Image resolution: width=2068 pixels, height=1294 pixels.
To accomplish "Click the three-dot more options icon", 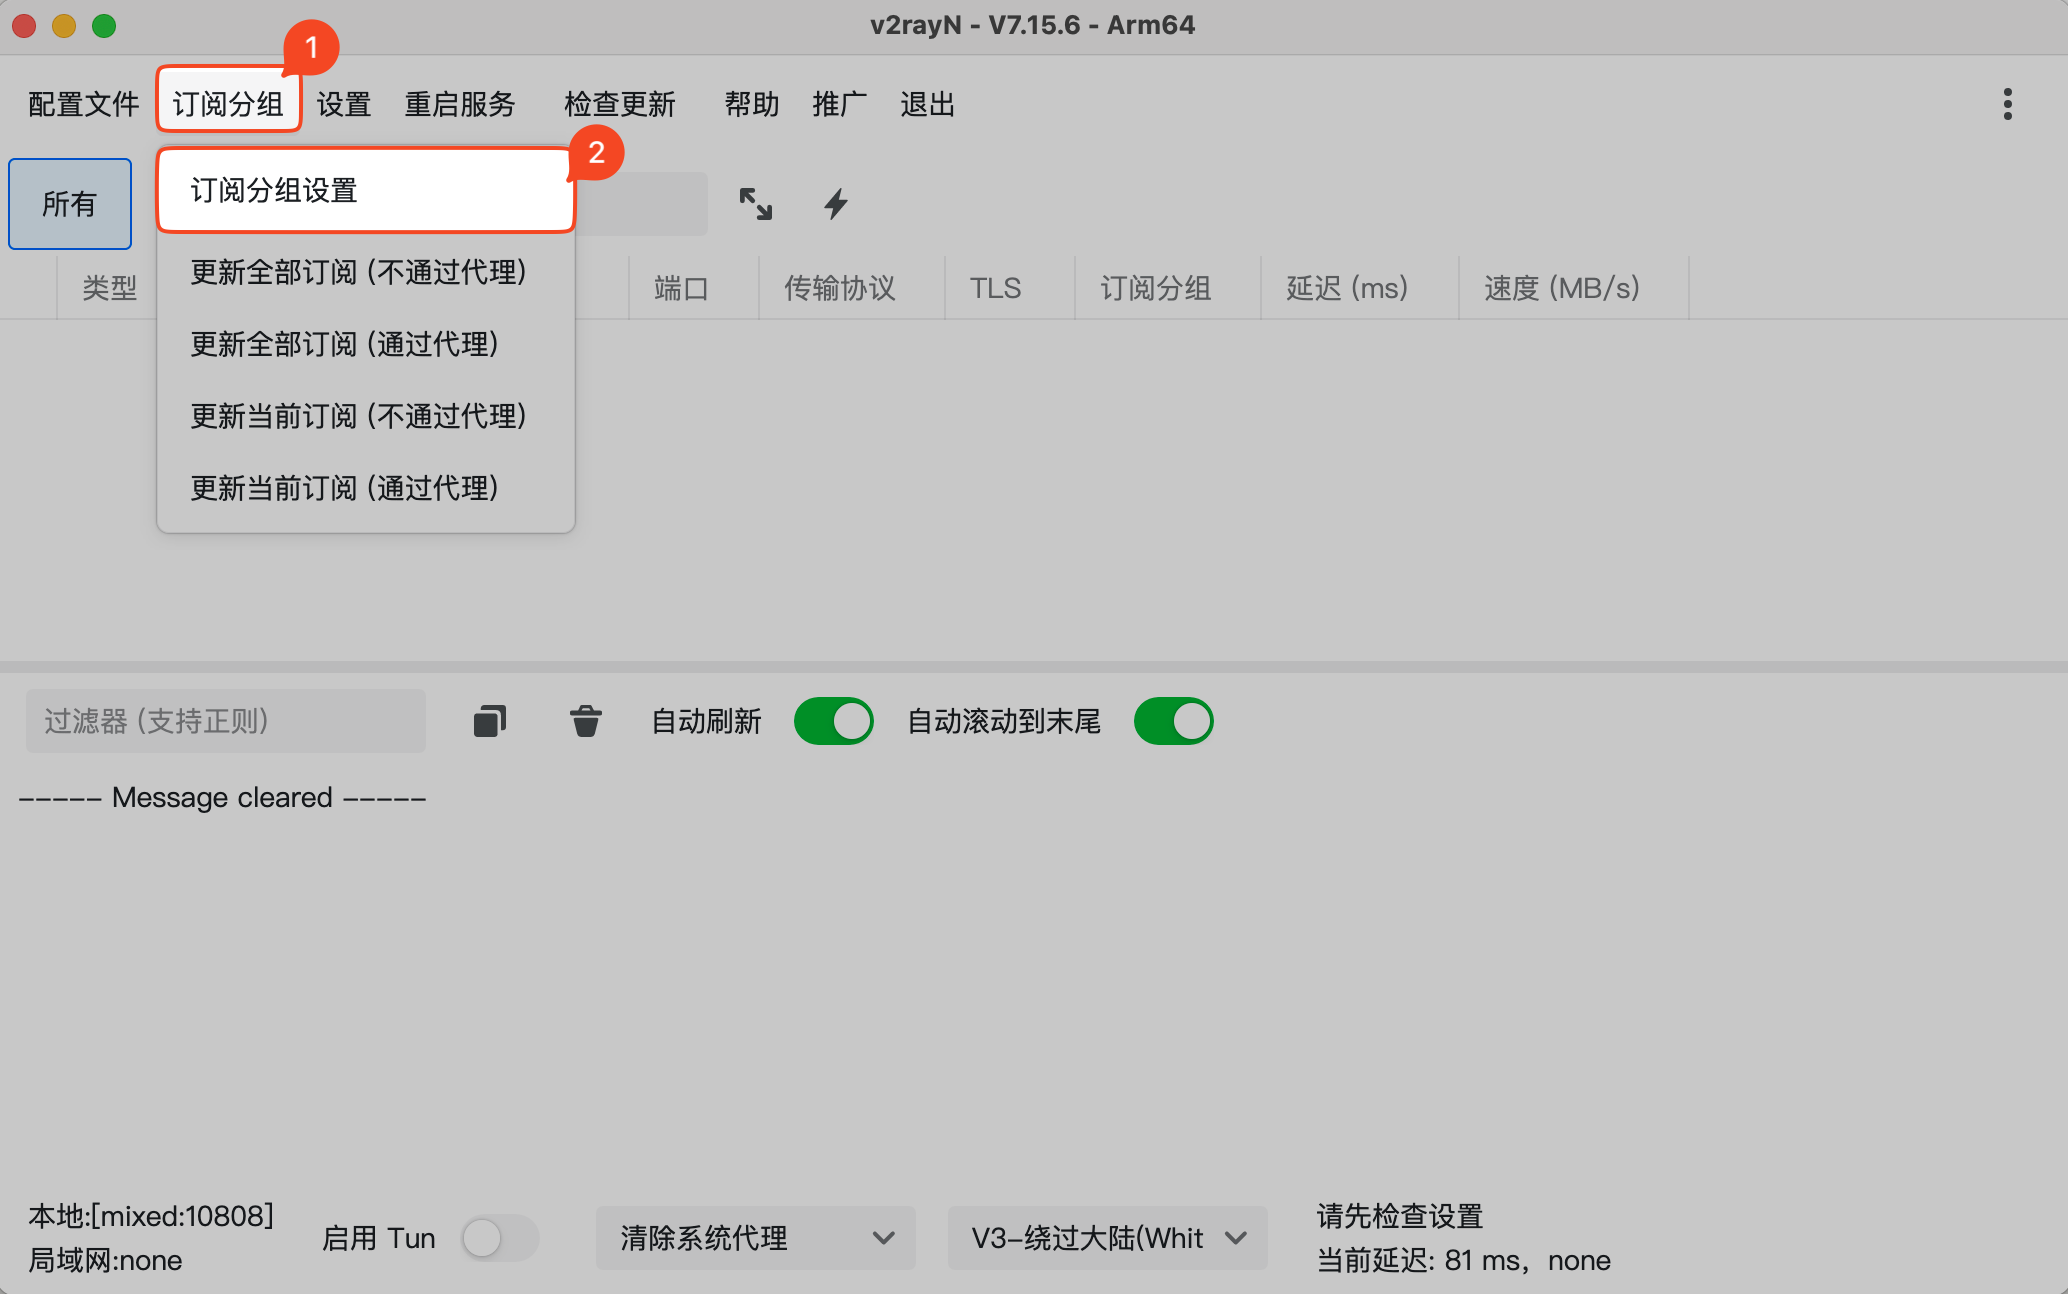I will coord(2007,104).
